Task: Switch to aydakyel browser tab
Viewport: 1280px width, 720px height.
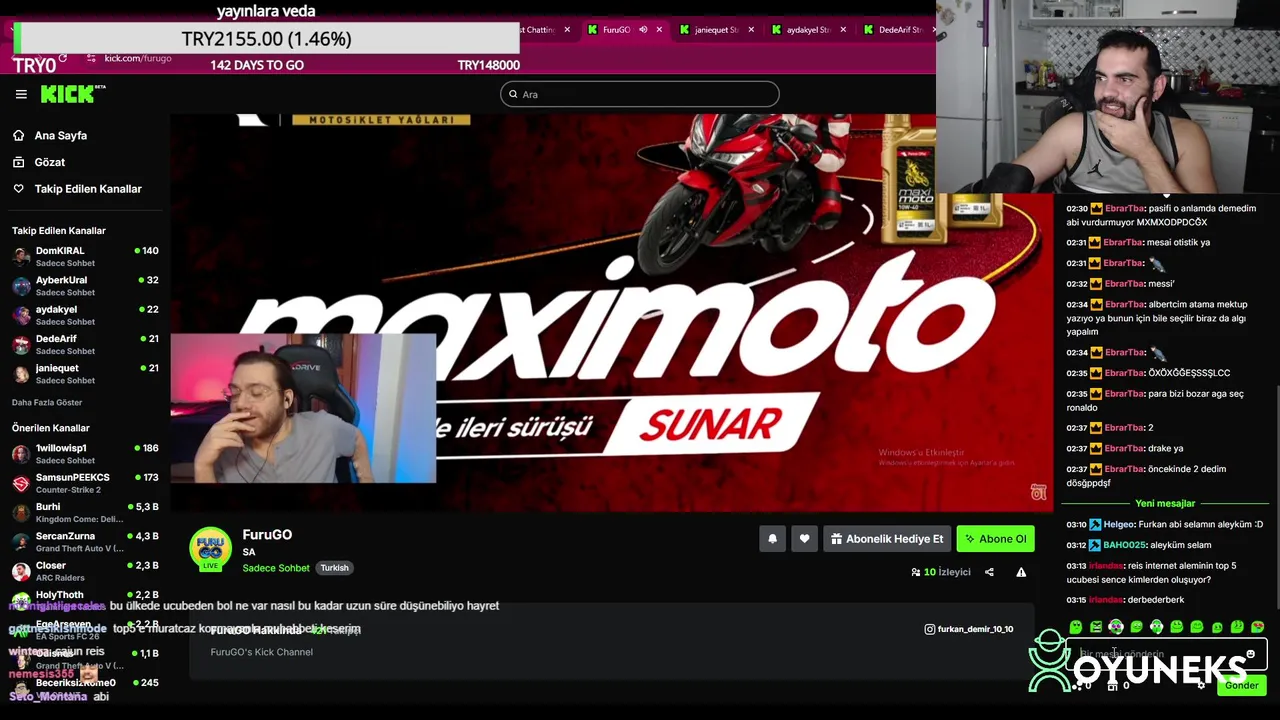Action: (808, 30)
